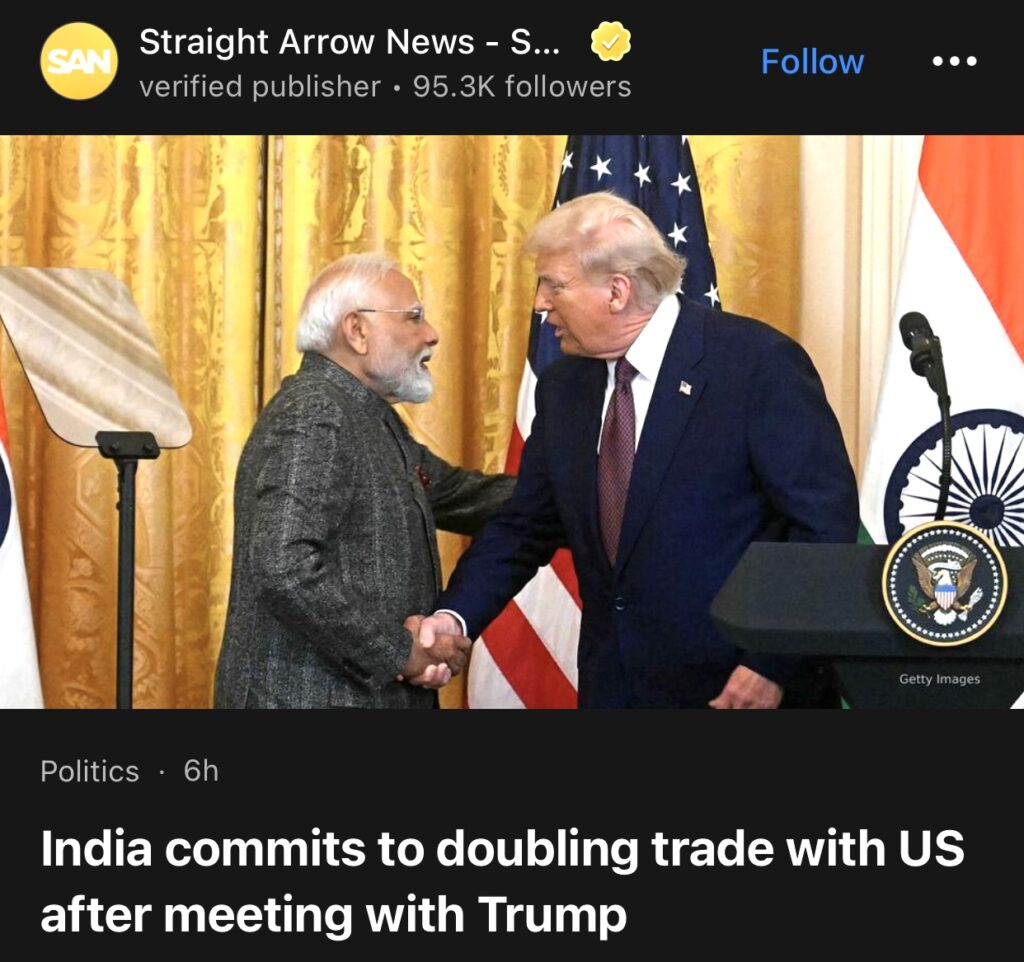Select the Politics category tag

(x=89, y=771)
